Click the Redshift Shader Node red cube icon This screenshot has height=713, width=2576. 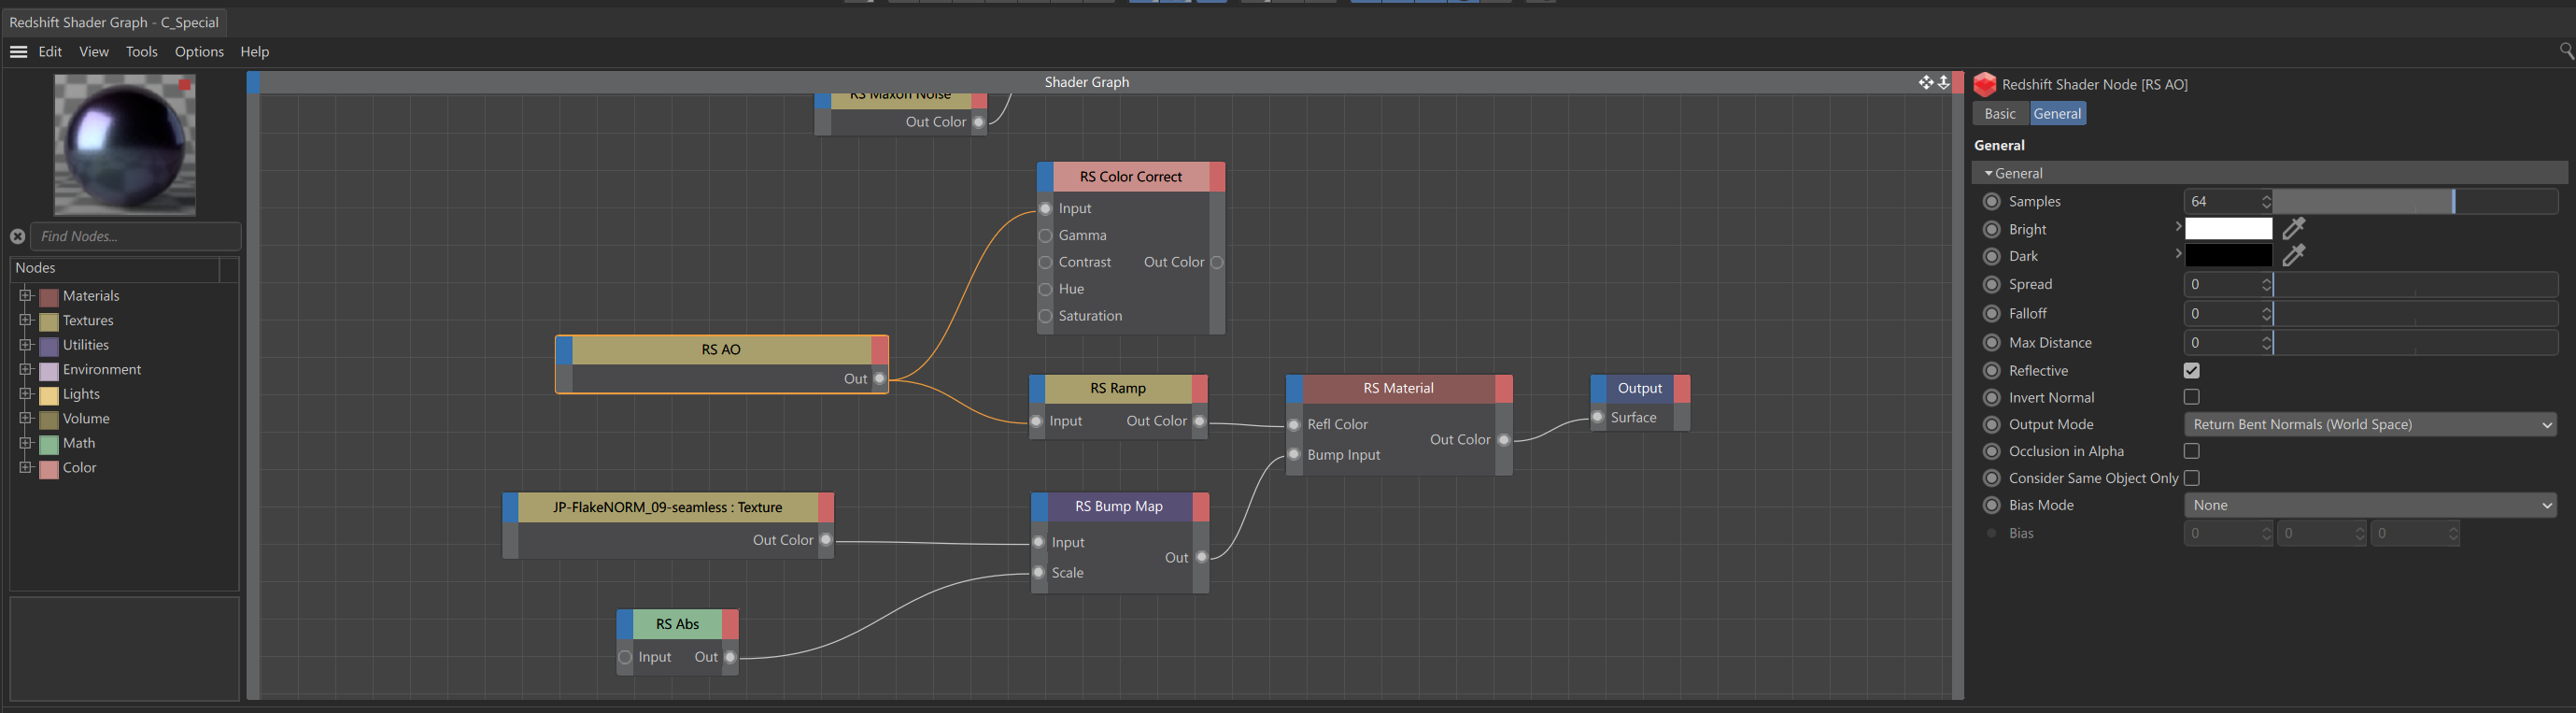(1985, 84)
